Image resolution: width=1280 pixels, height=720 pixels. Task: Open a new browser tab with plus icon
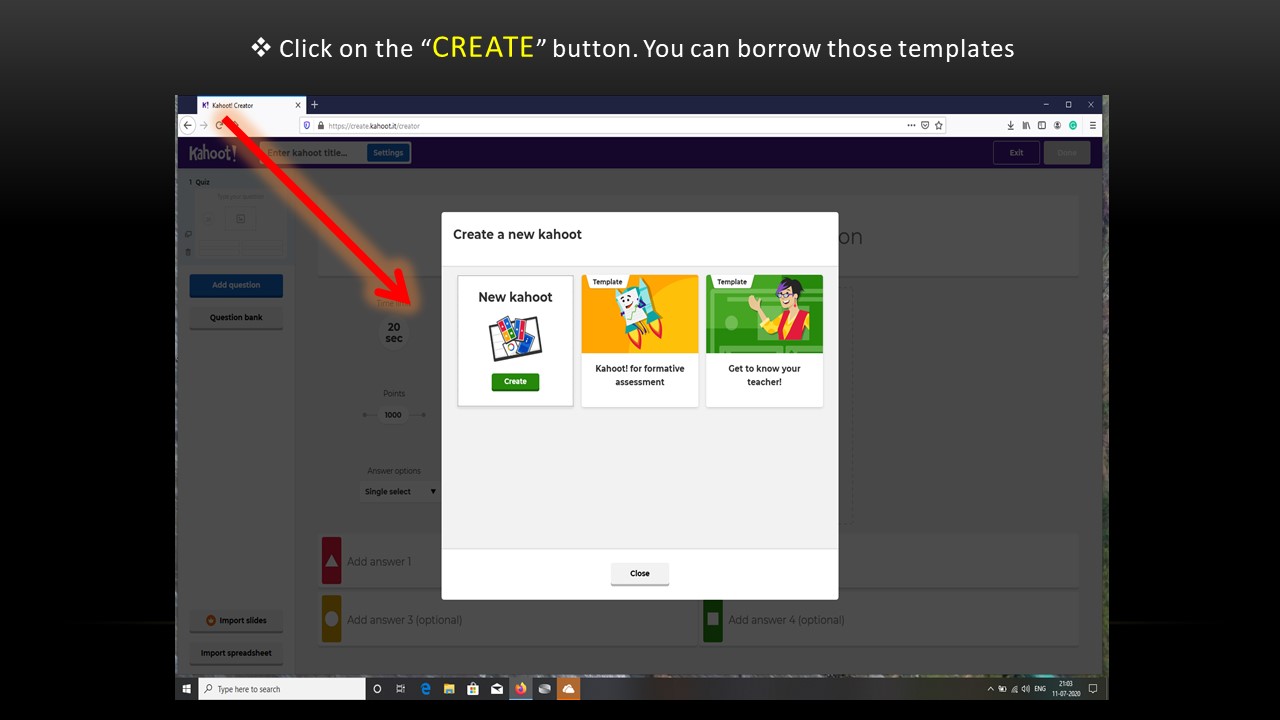(x=314, y=104)
